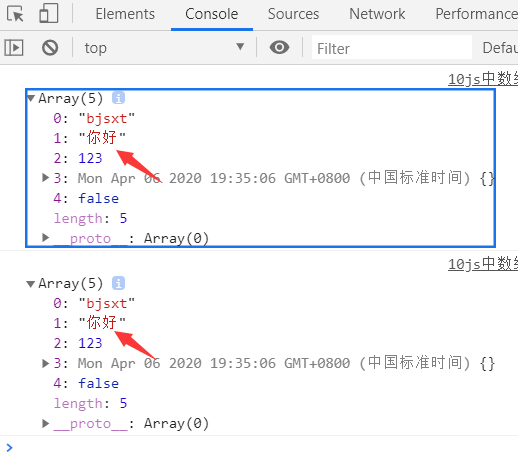Switch to the Sources tab
The width and height of the screenshot is (518, 453).
293,14
